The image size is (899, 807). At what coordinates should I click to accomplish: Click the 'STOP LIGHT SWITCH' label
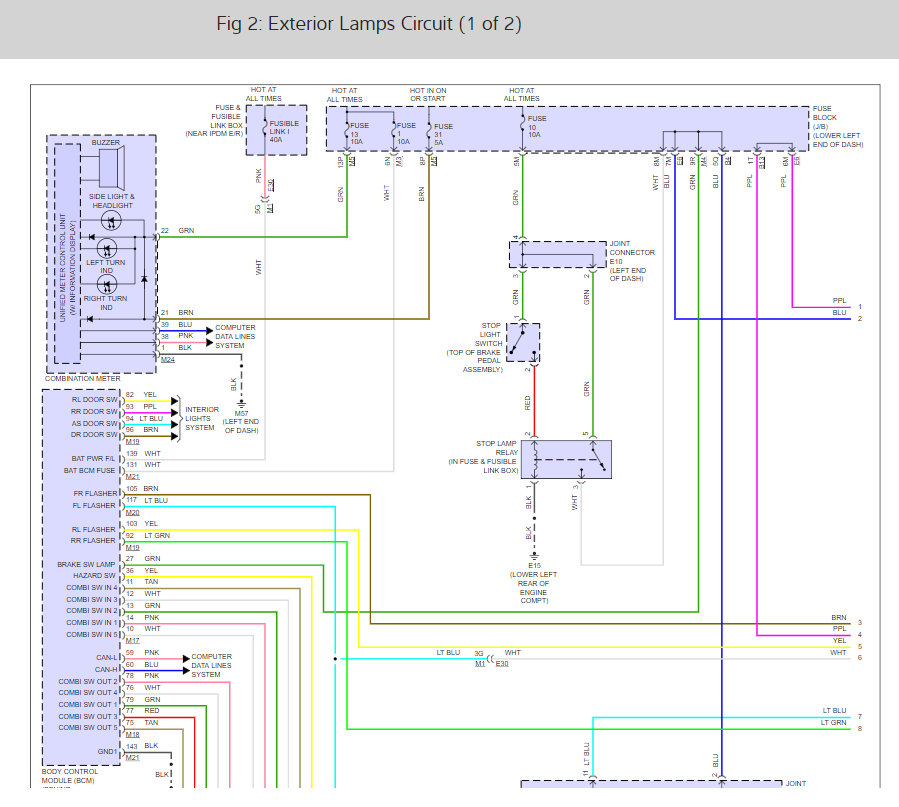(x=489, y=334)
